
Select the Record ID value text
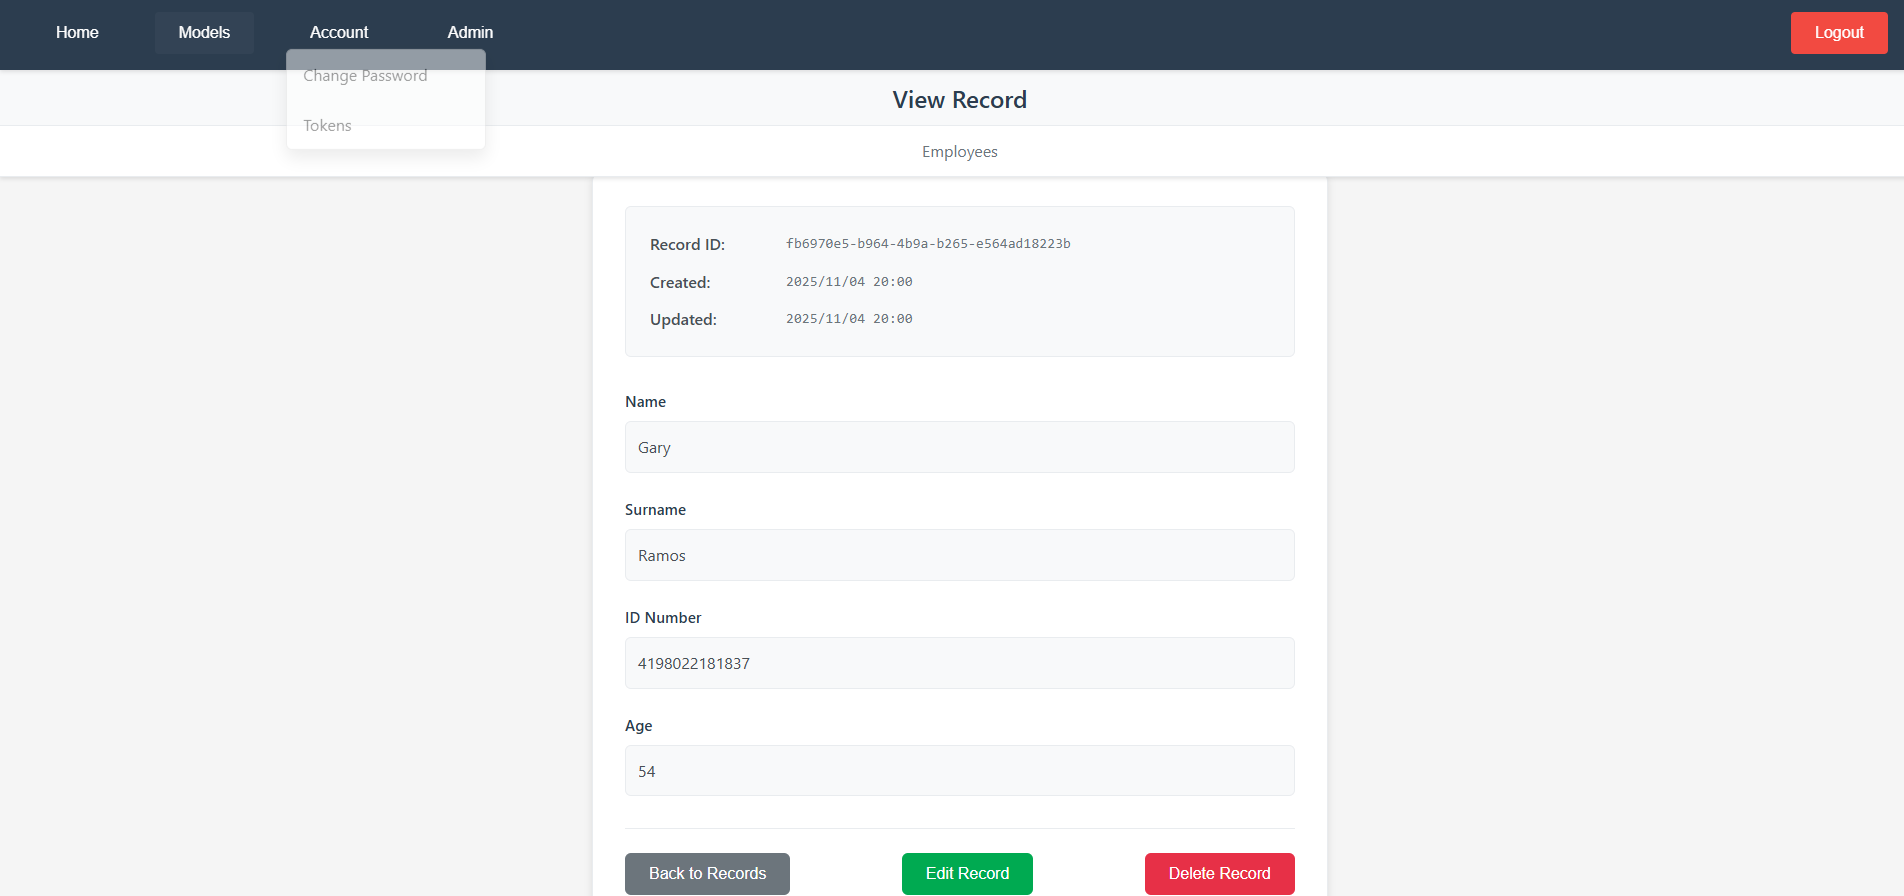(x=927, y=244)
